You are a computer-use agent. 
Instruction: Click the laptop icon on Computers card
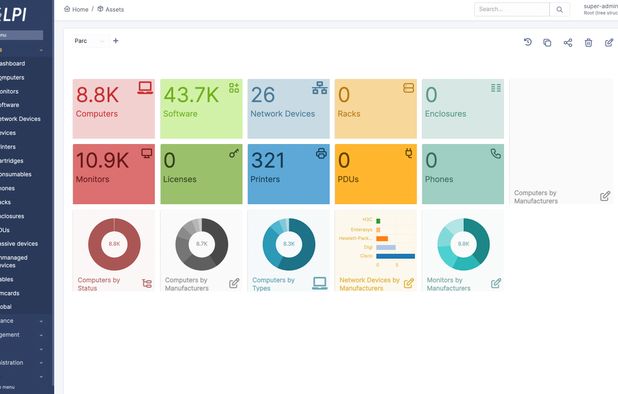tap(145, 88)
